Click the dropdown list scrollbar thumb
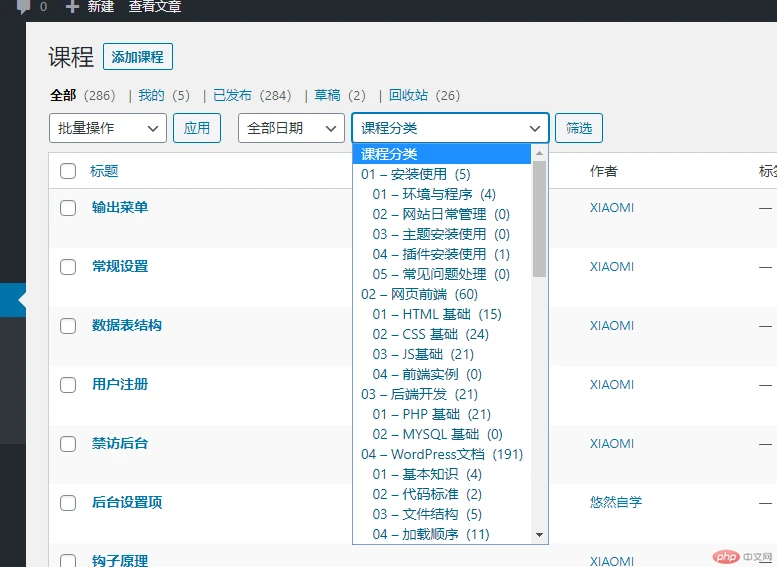Image resolution: width=777 pixels, height=567 pixels. (x=540, y=219)
